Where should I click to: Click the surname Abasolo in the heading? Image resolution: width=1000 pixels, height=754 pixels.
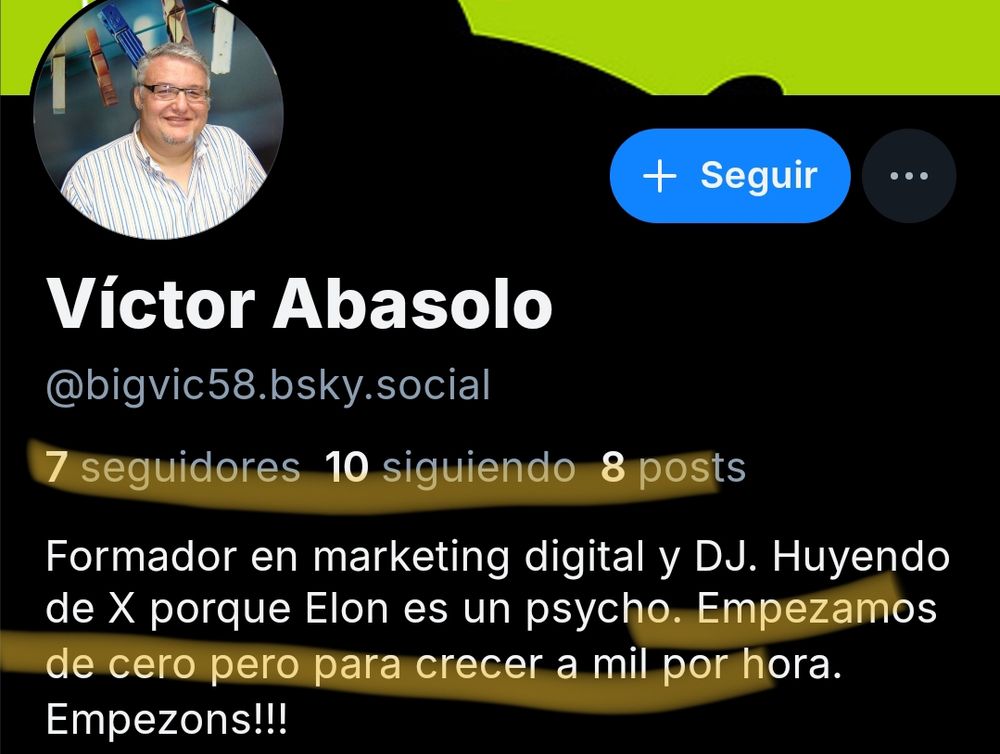pos(413,305)
